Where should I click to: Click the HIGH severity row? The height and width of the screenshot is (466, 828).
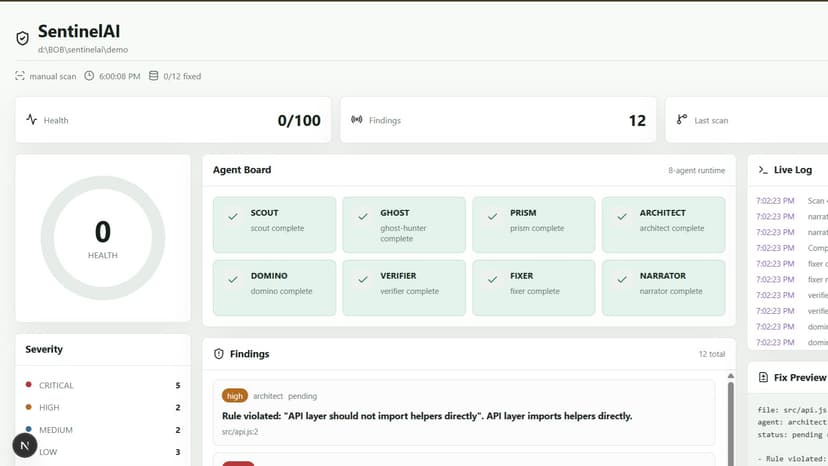point(103,407)
